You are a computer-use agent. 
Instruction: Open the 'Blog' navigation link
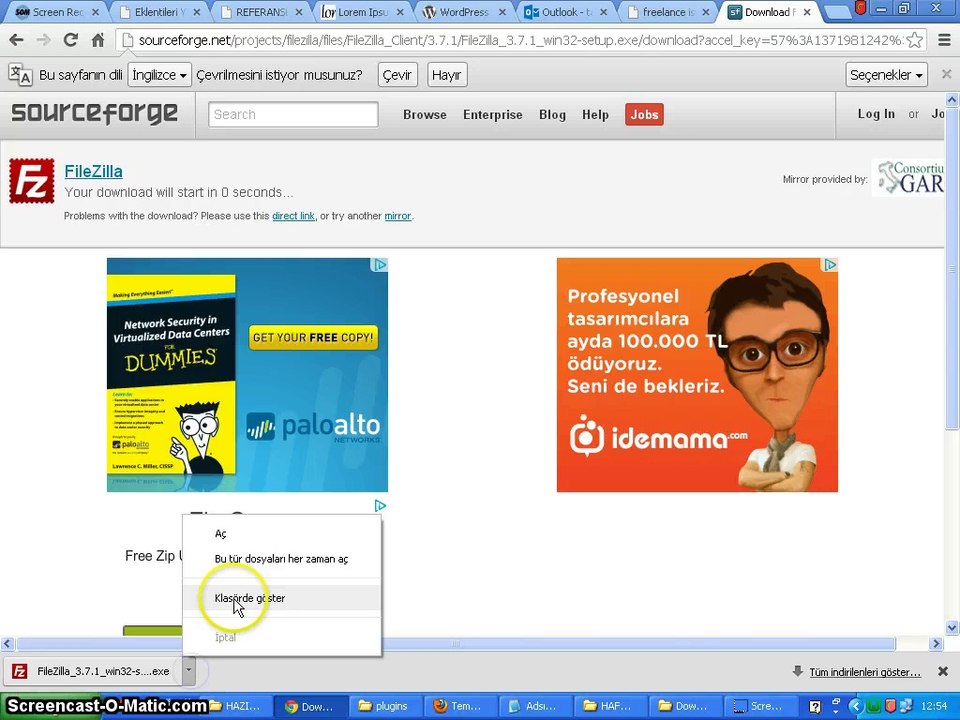coord(552,114)
